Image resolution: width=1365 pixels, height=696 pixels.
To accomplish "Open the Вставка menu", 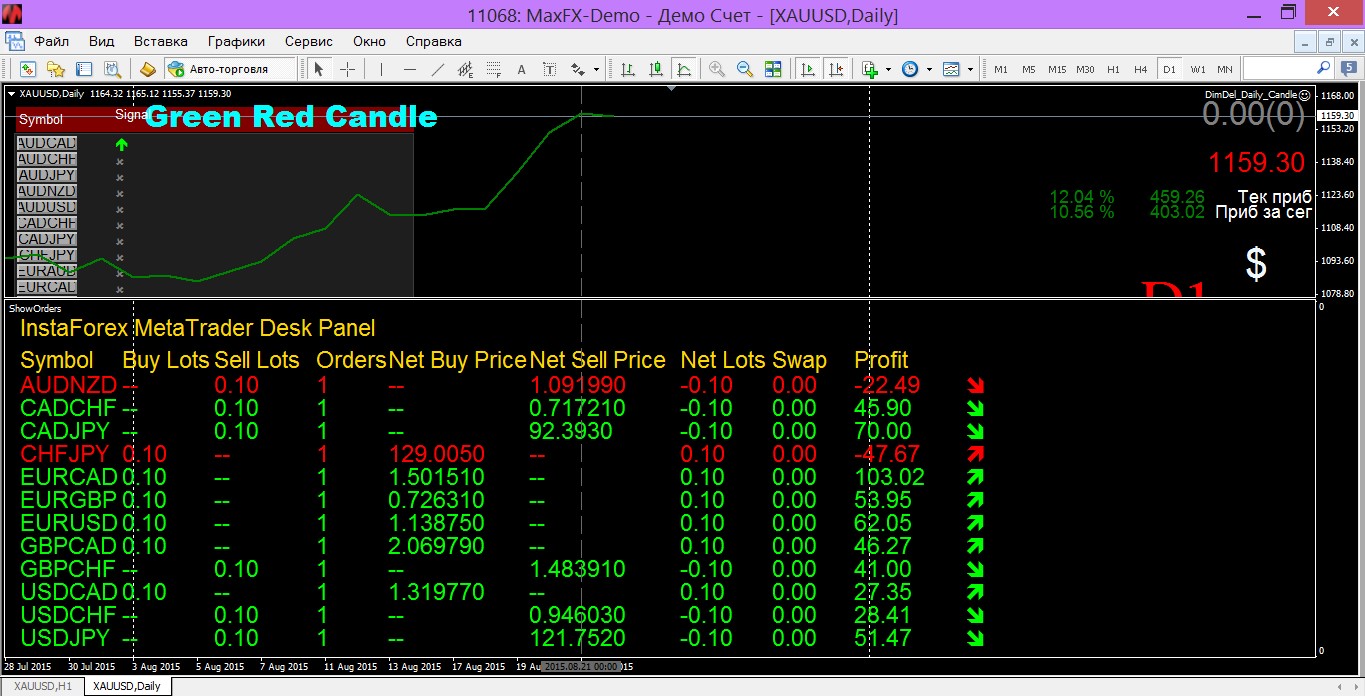I will [x=161, y=41].
